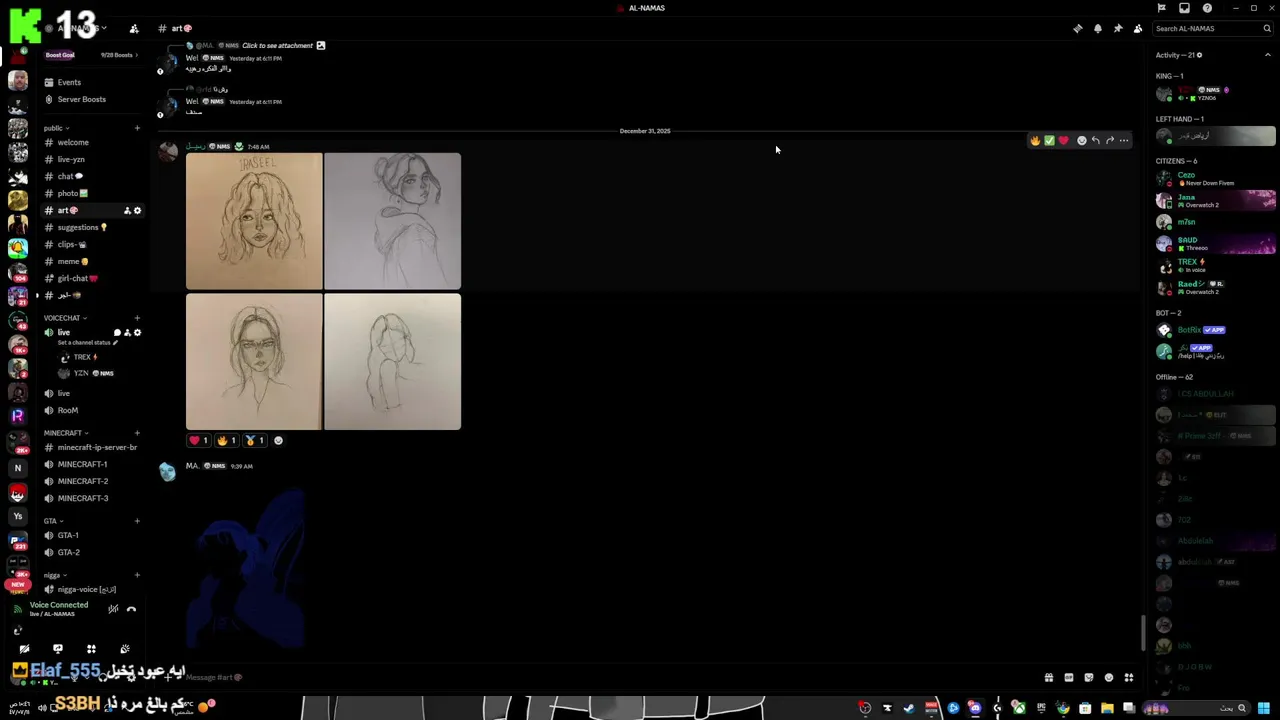Open Boost Goal progress bar
1280x720 pixels.
pos(90,55)
